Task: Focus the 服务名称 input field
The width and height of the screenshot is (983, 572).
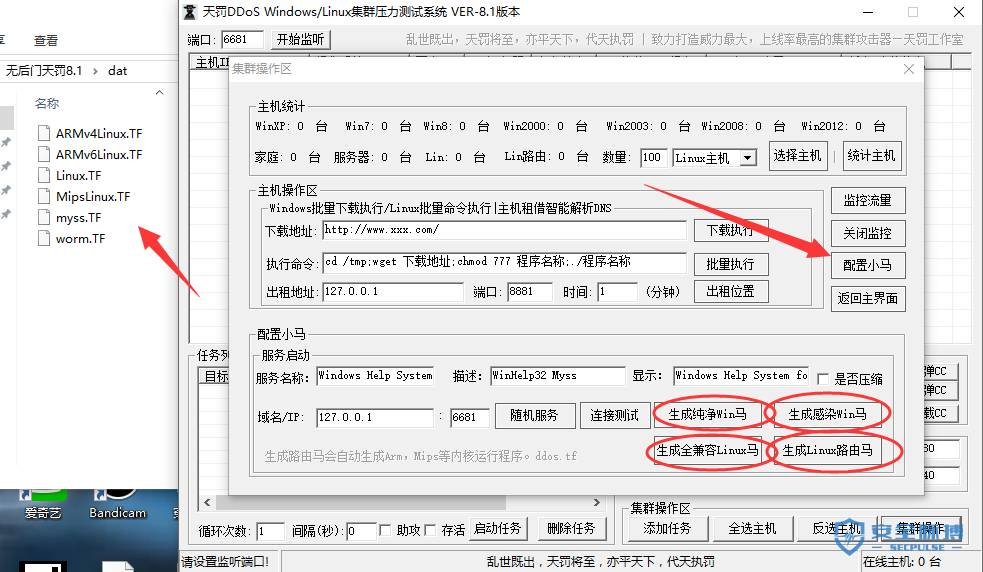Action: coord(375,376)
